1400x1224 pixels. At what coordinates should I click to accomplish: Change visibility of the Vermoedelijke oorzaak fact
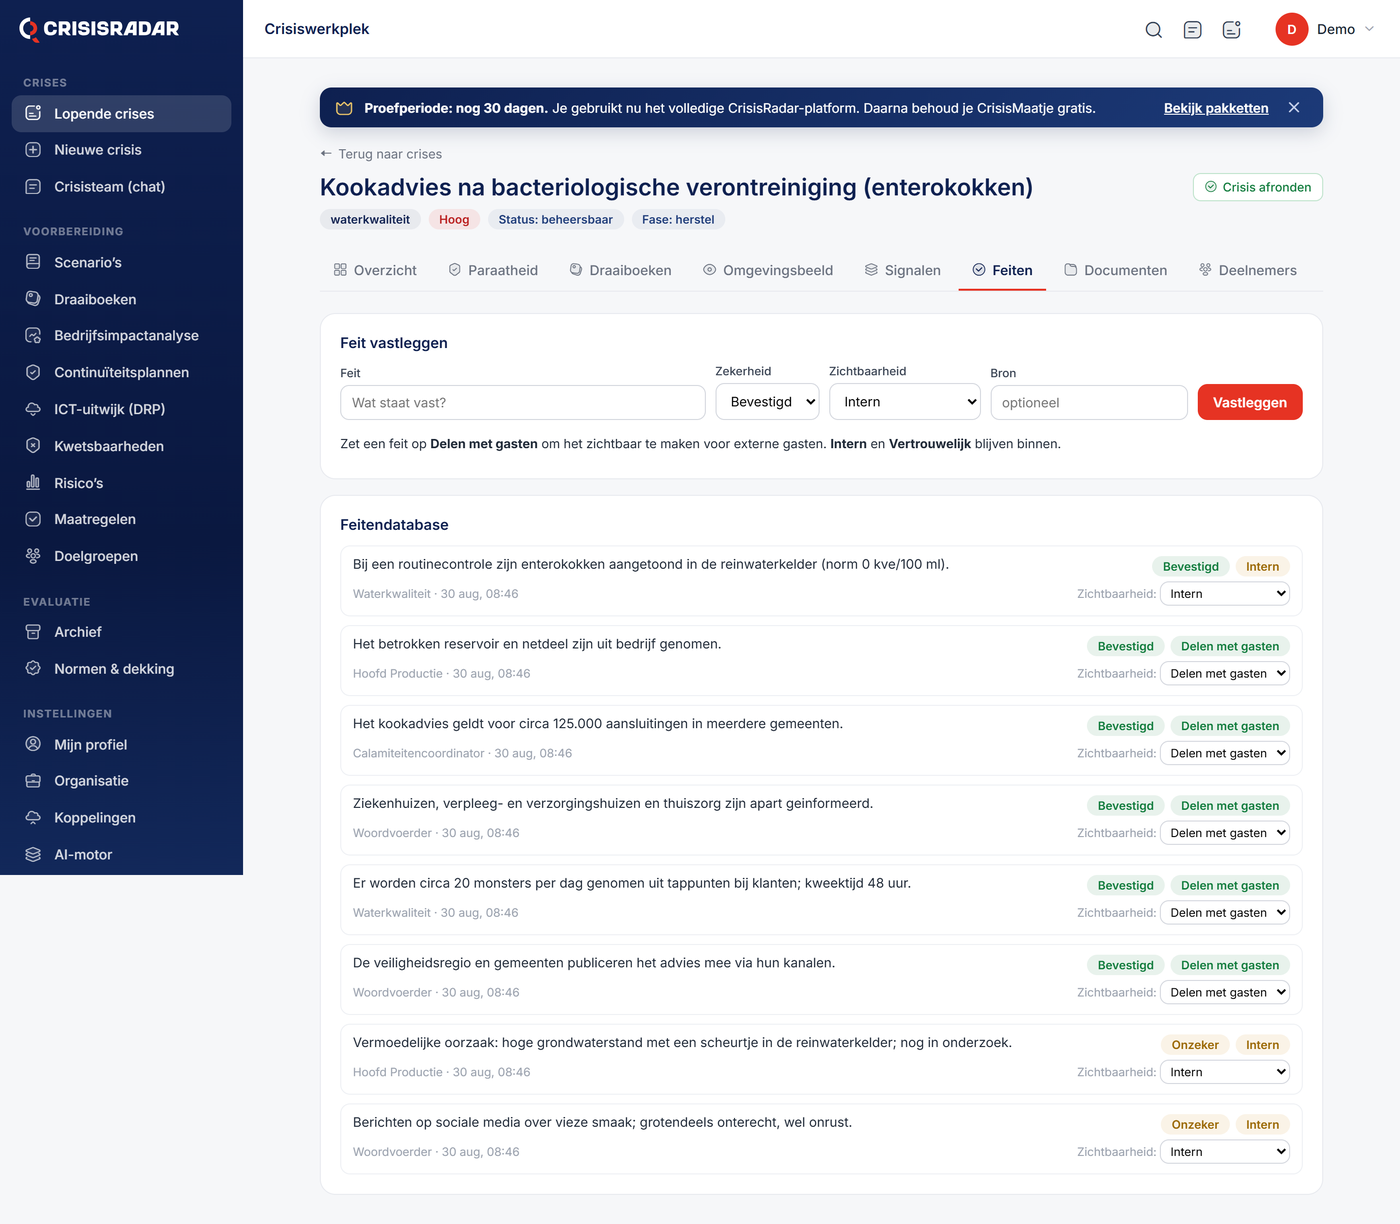1224,1072
